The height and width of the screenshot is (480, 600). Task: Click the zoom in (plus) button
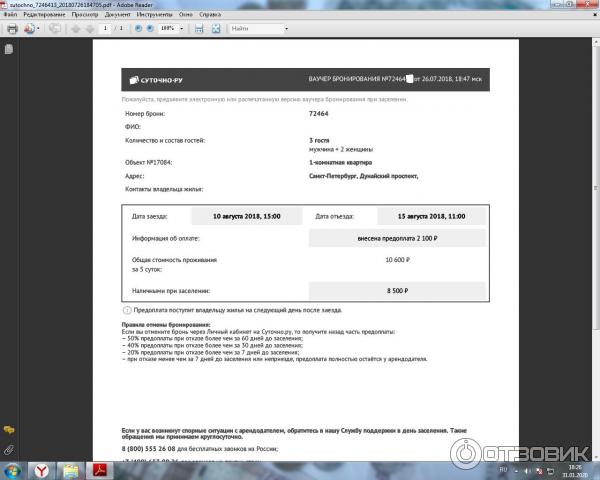pyautogui.click(x=151, y=28)
